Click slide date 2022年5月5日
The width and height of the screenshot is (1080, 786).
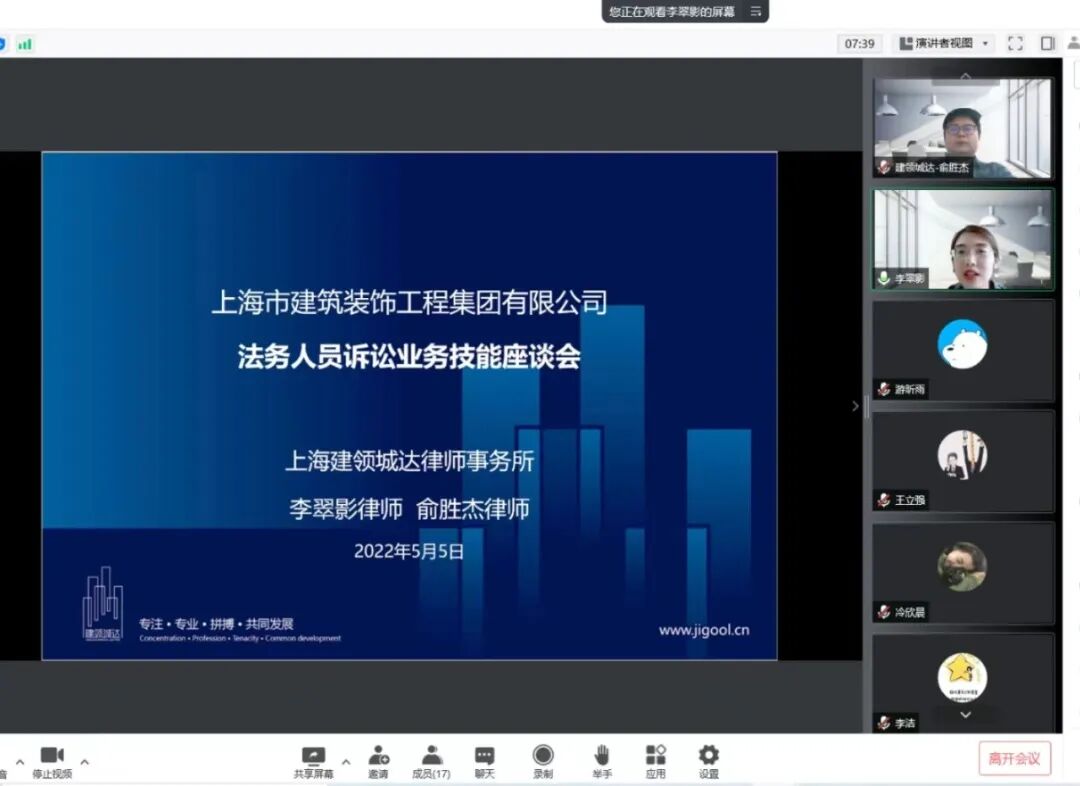(409, 552)
